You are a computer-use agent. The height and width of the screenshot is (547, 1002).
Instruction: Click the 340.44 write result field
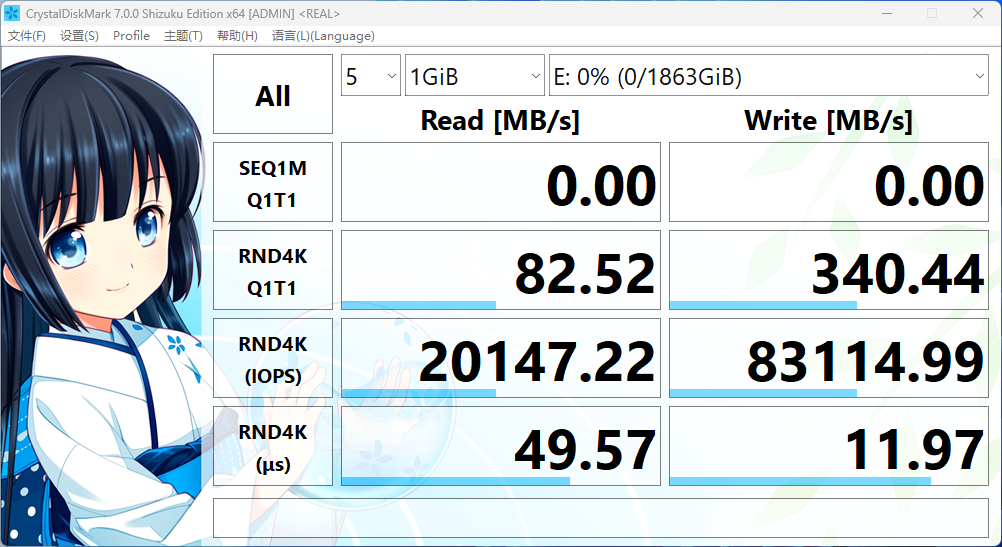pos(828,271)
